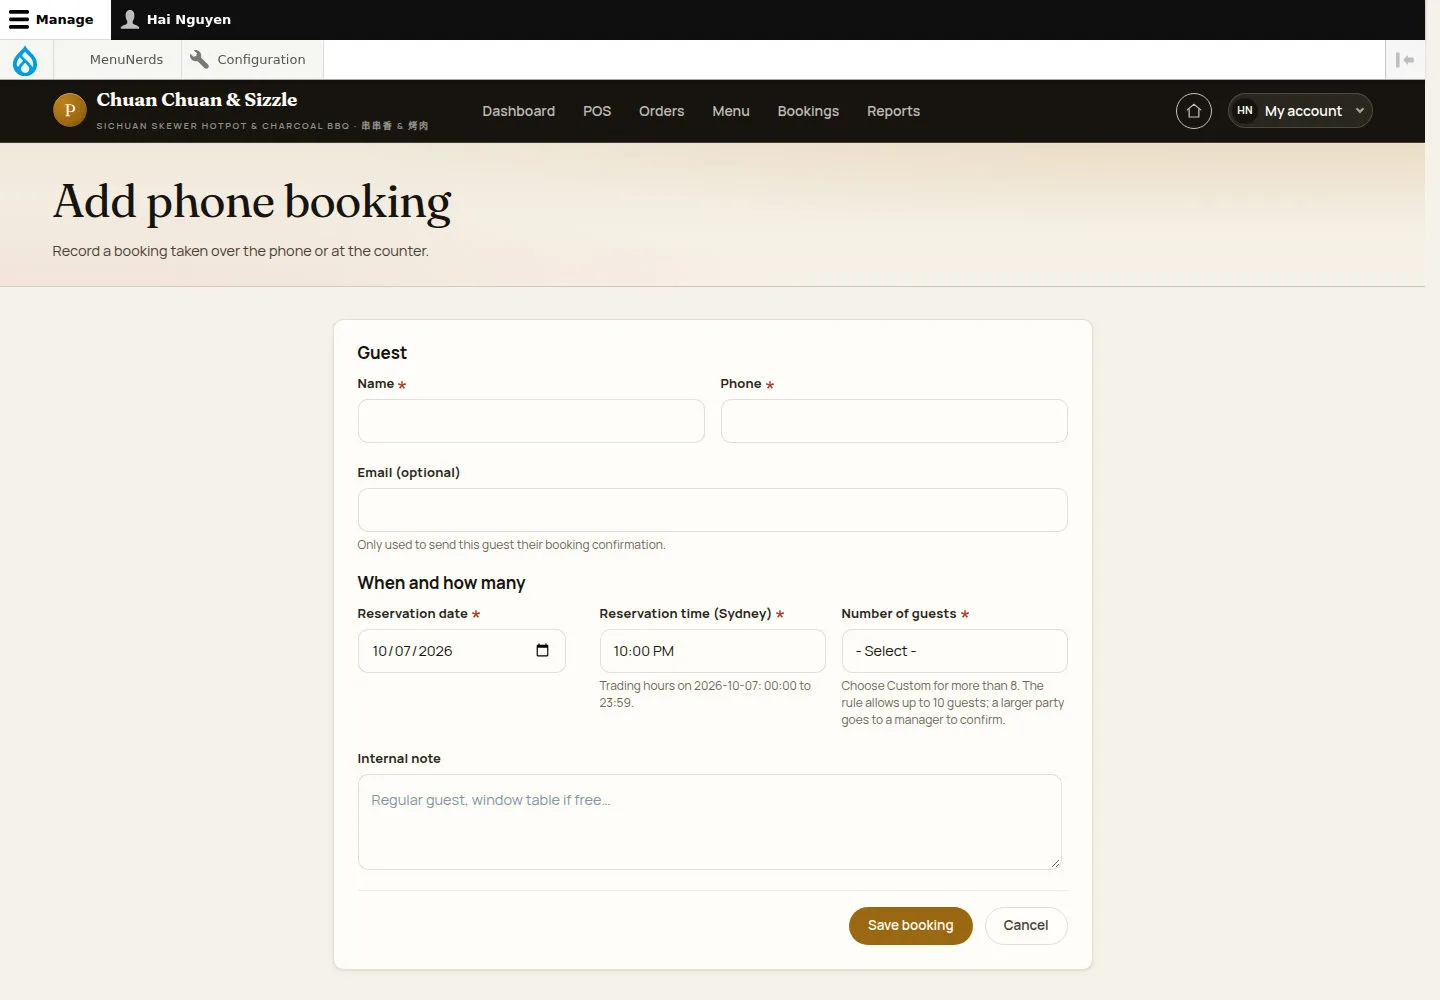The width and height of the screenshot is (1440, 1000).
Task: Switch to Bookings section
Action: 808,111
